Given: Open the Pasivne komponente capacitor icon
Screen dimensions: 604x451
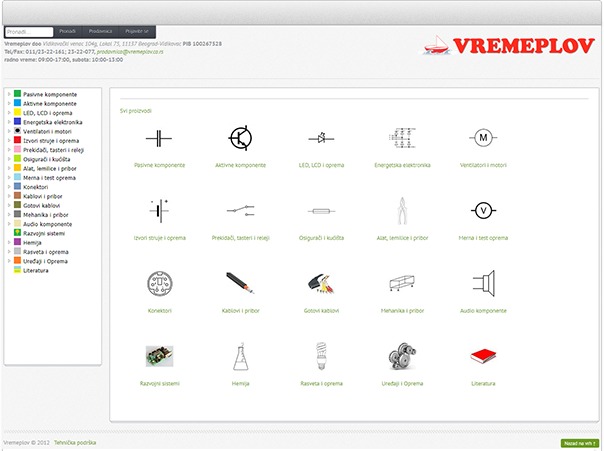Looking at the screenshot, I should point(158,137).
